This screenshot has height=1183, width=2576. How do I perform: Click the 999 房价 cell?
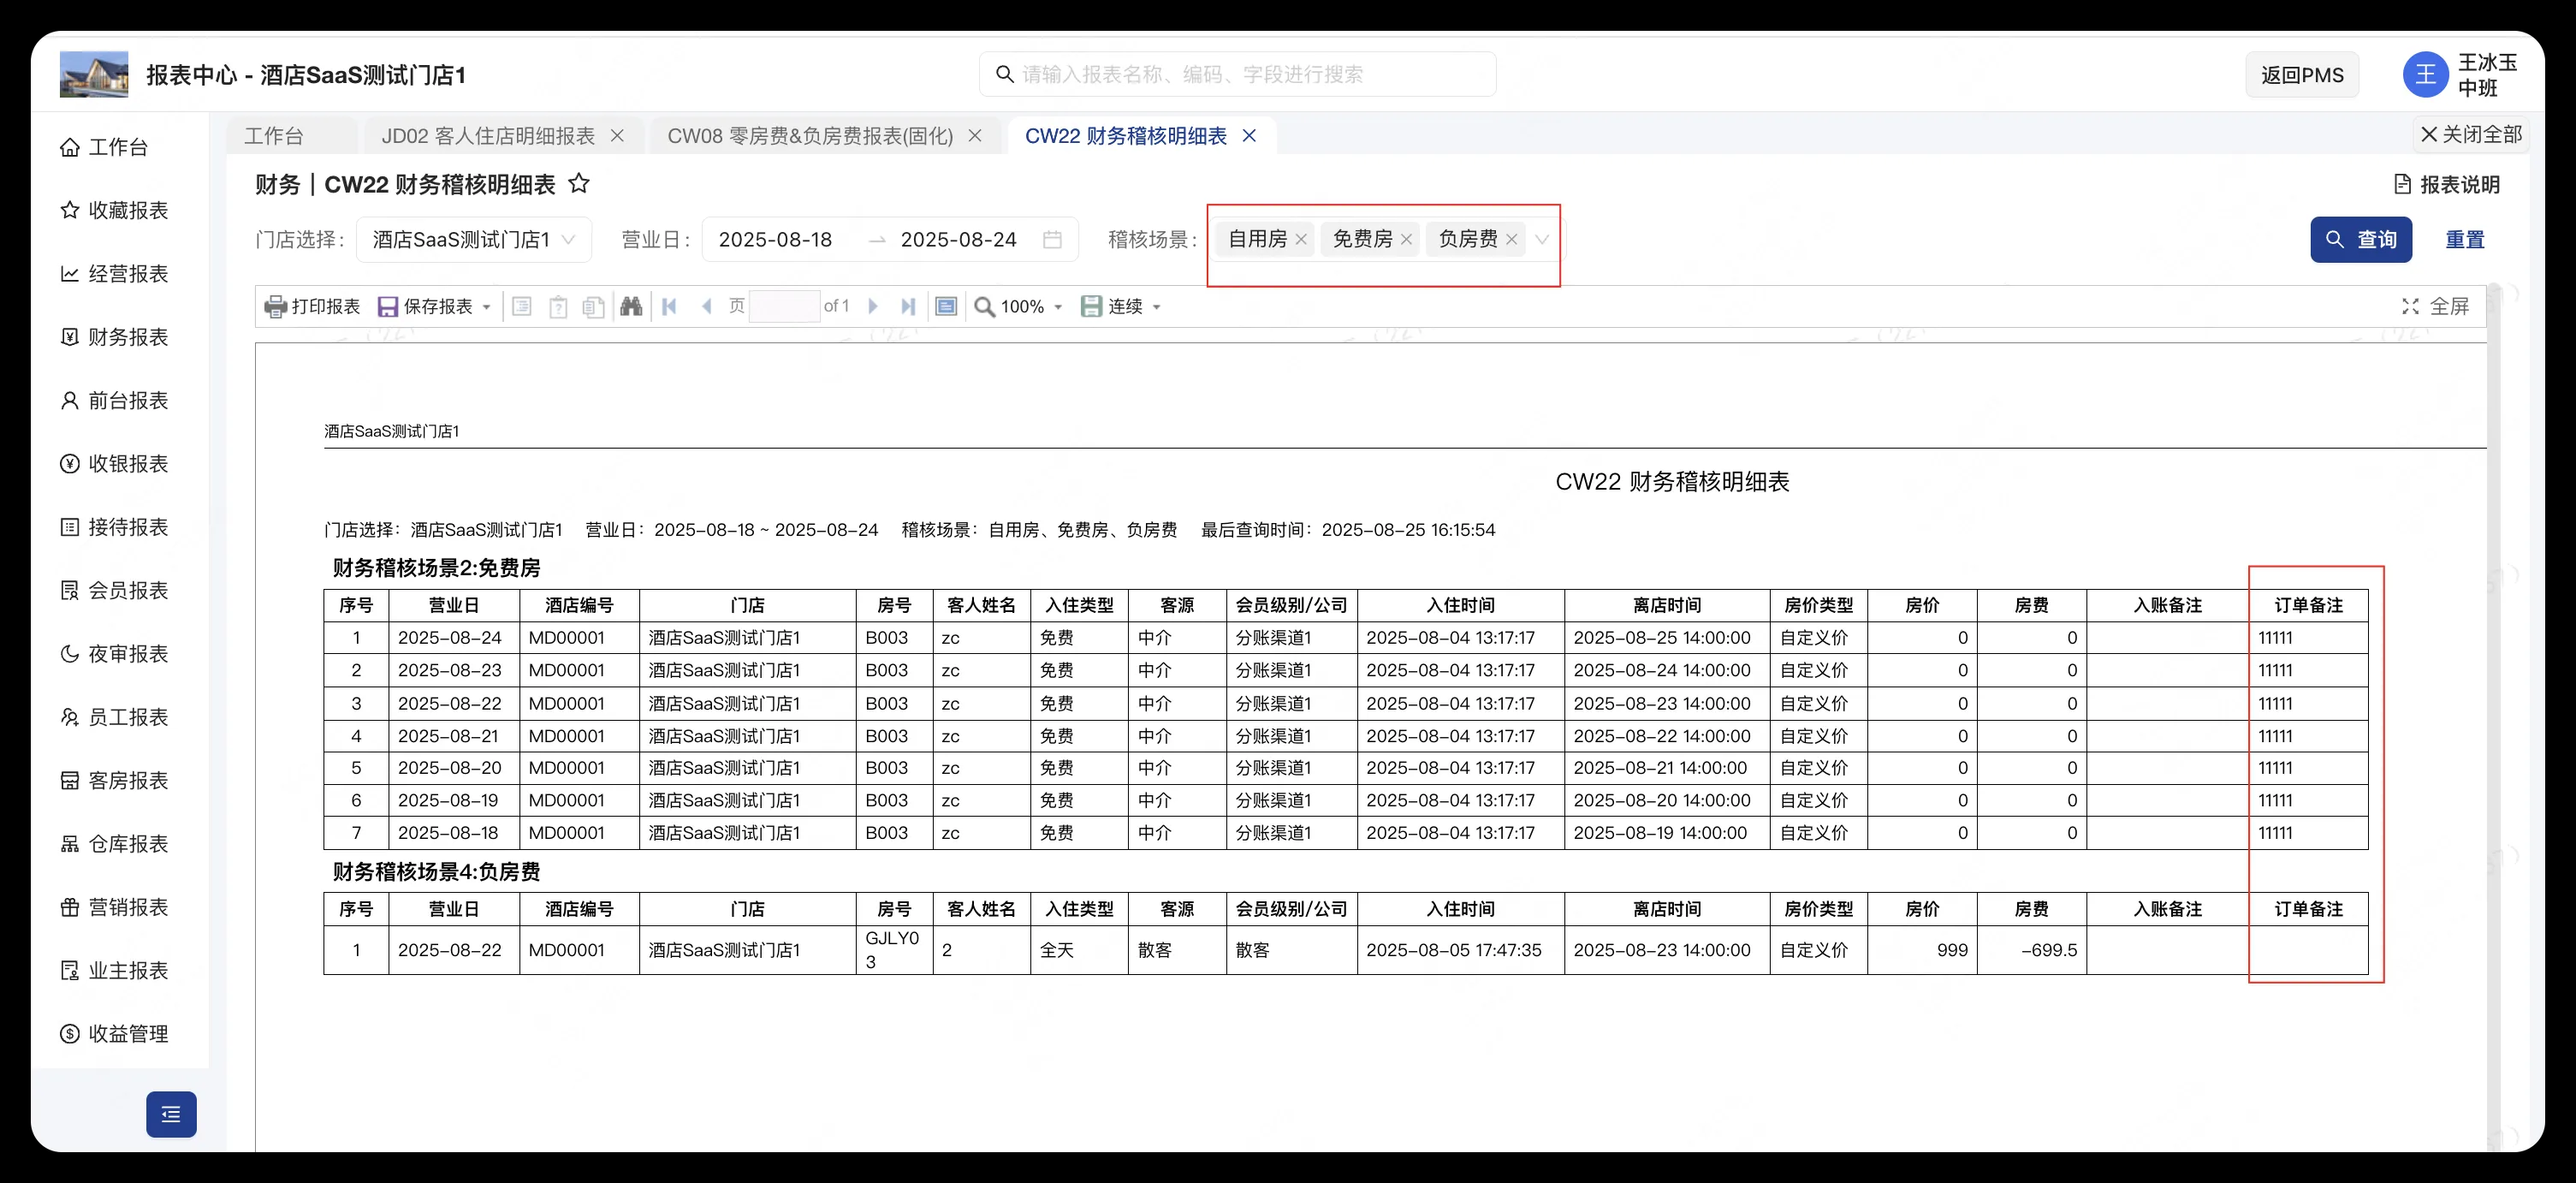(x=1922, y=950)
